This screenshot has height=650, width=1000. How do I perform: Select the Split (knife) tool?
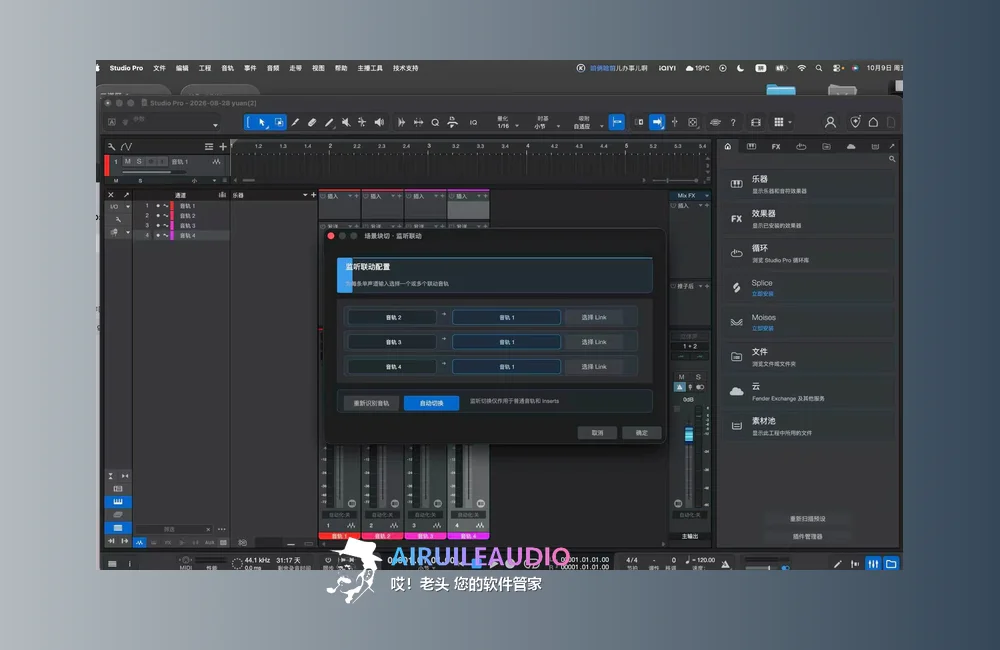point(295,122)
